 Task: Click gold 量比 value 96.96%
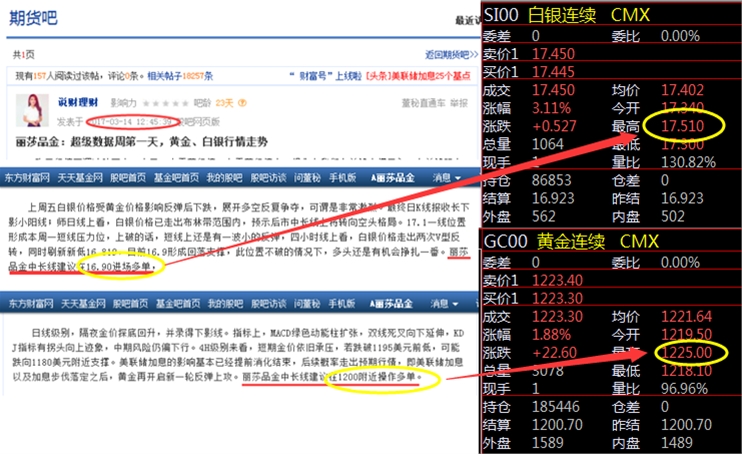pos(684,389)
